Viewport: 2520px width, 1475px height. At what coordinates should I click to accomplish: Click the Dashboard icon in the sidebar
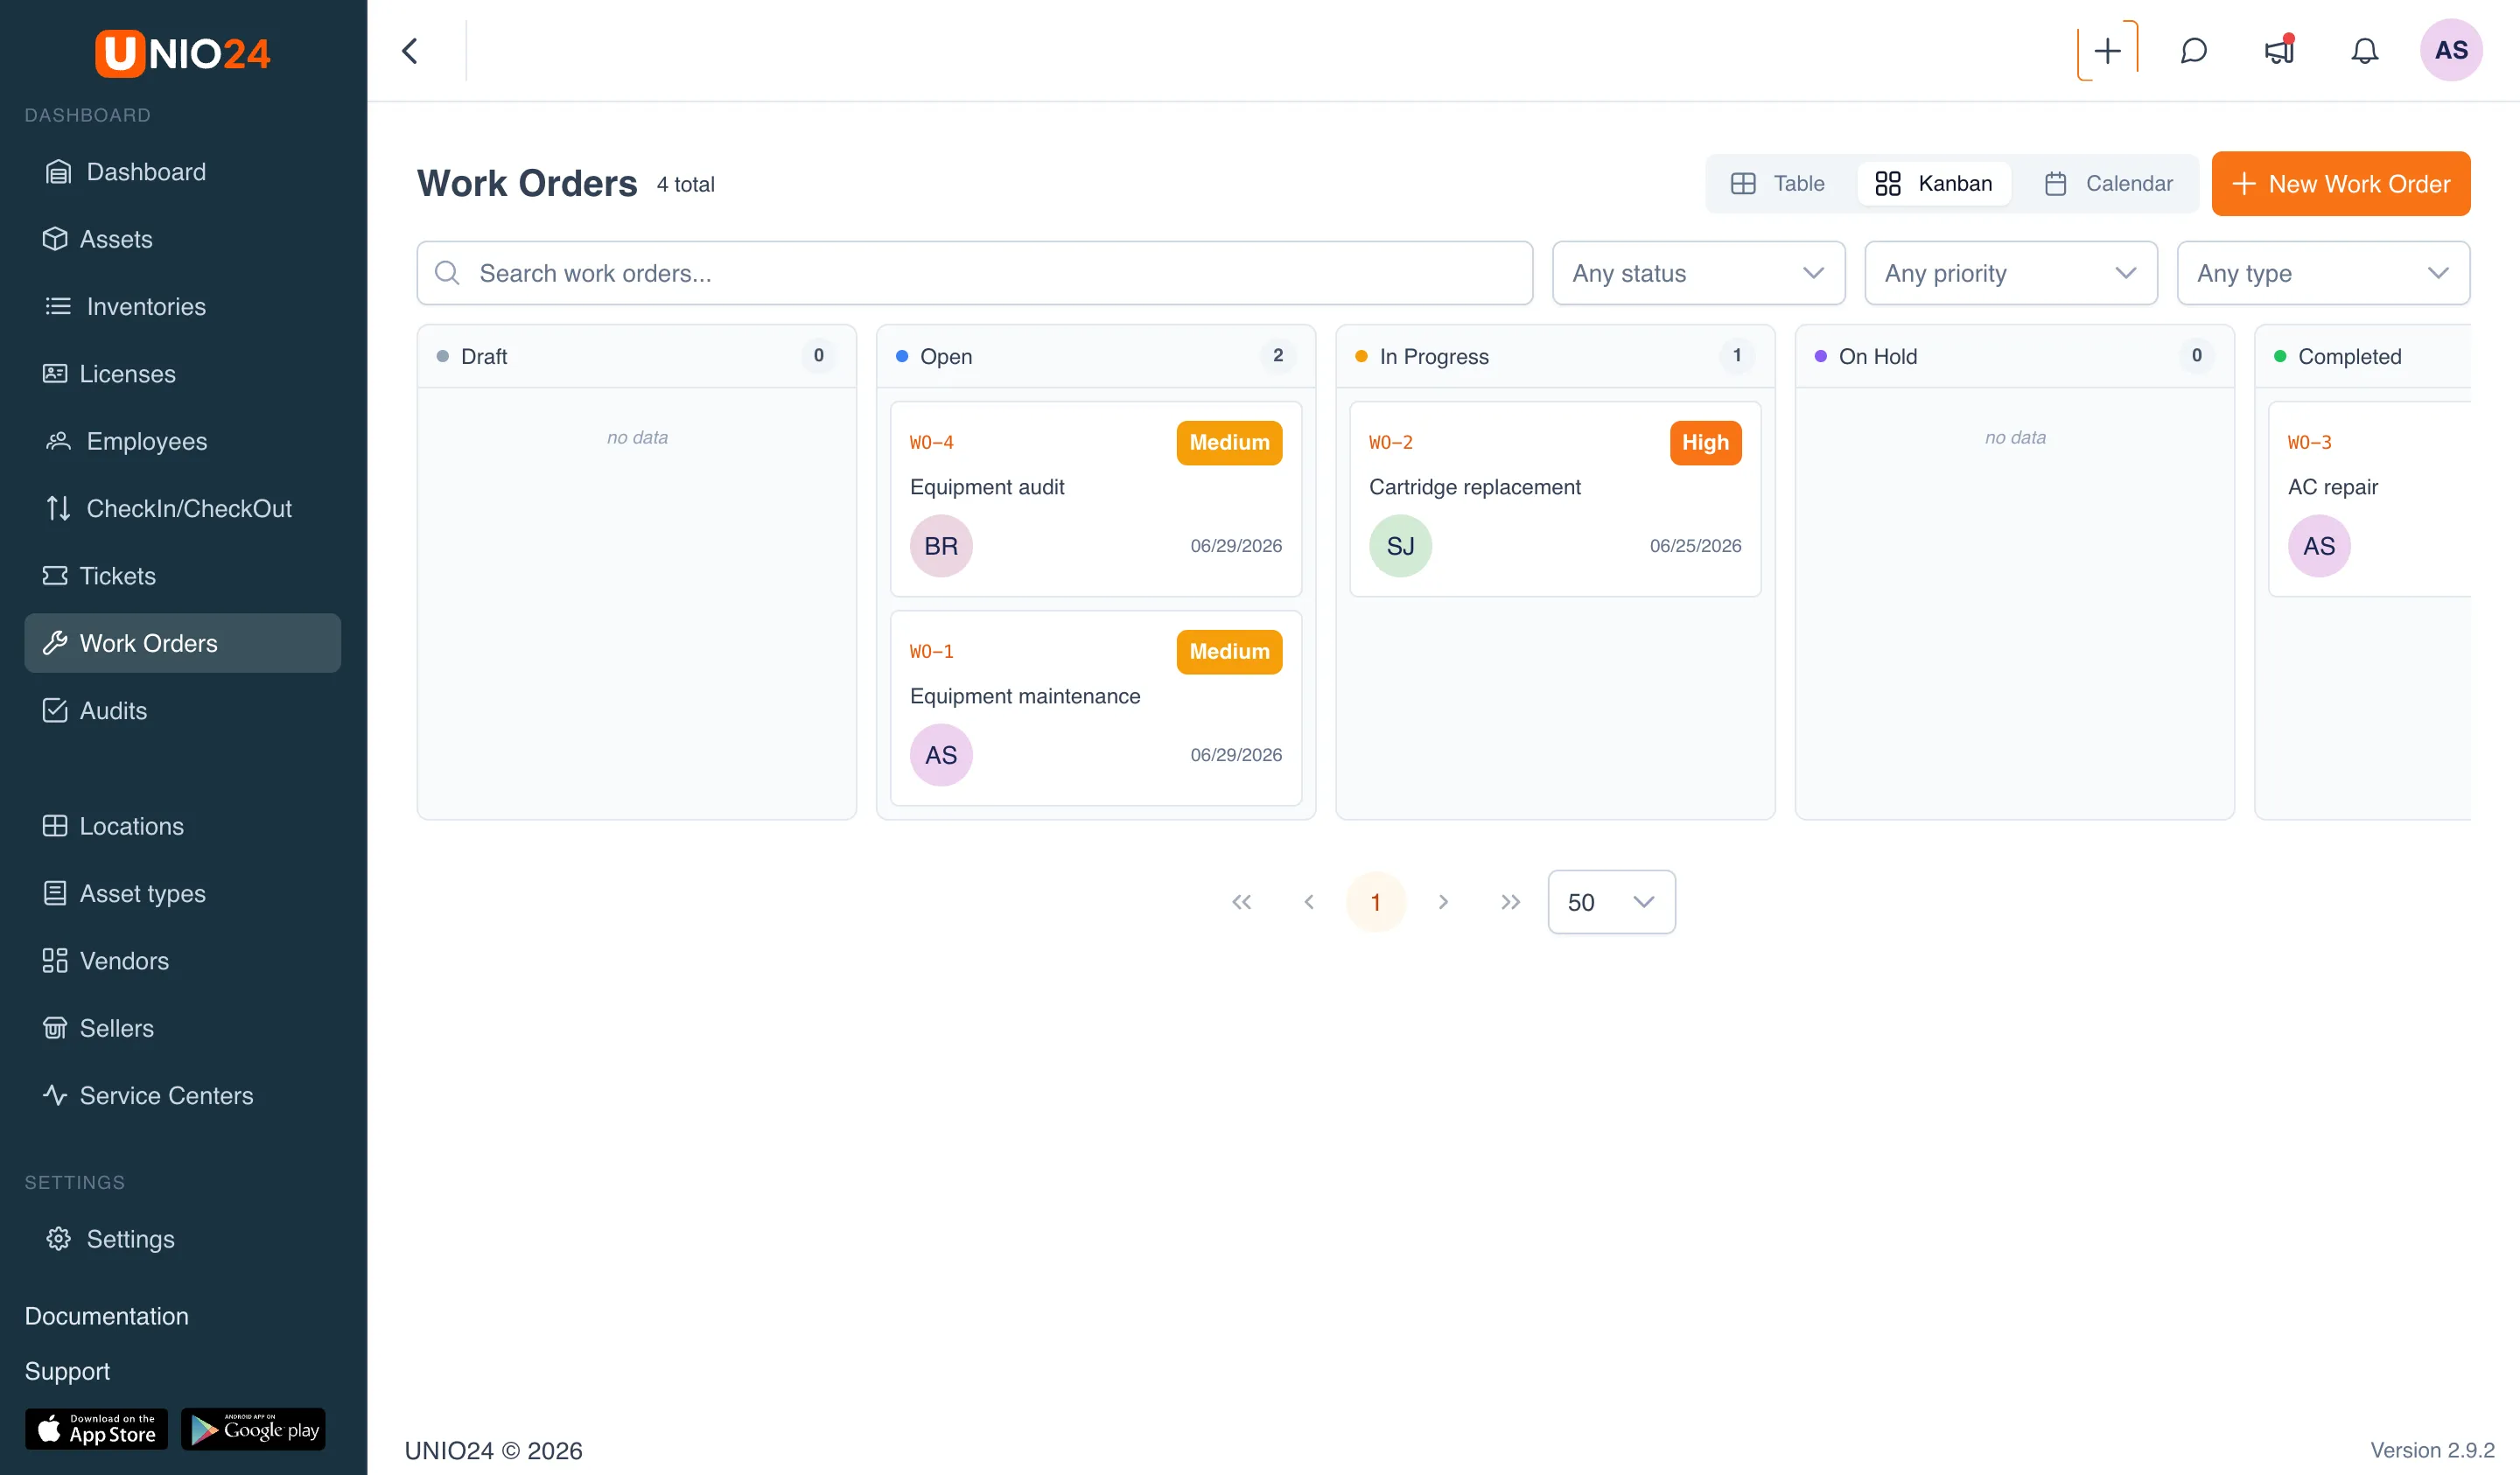[x=58, y=172]
